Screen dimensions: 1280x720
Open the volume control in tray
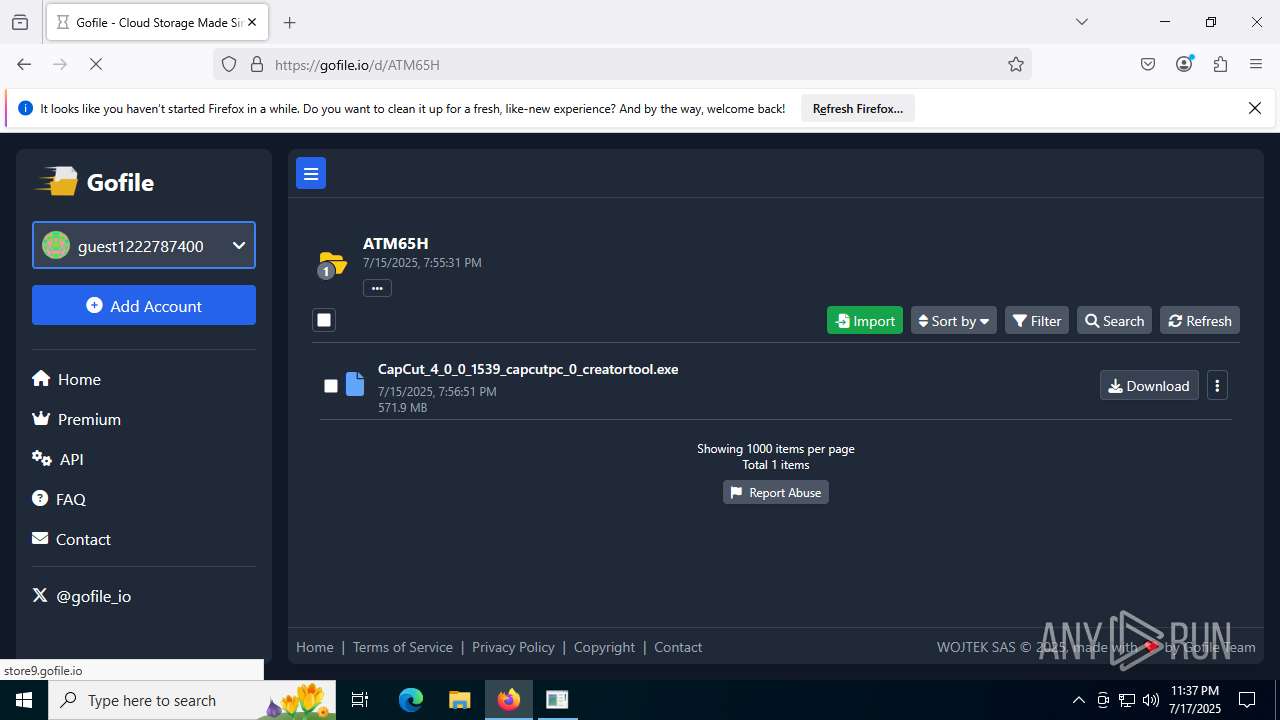[x=1151, y=700]
